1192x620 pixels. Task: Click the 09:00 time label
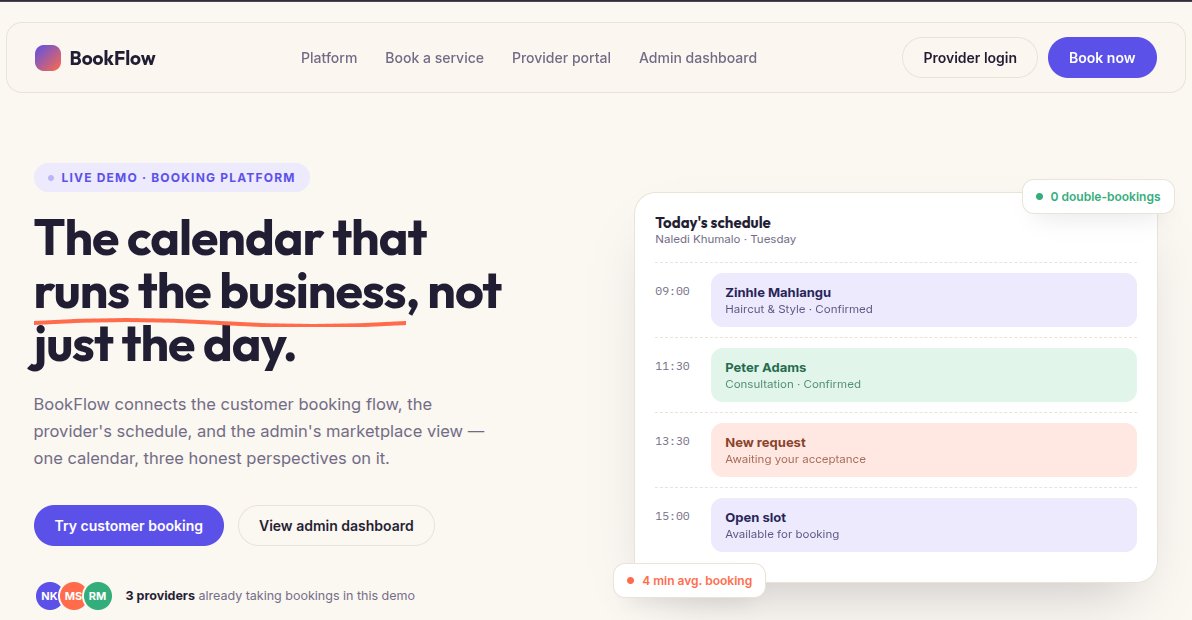(x=672, y=291)
